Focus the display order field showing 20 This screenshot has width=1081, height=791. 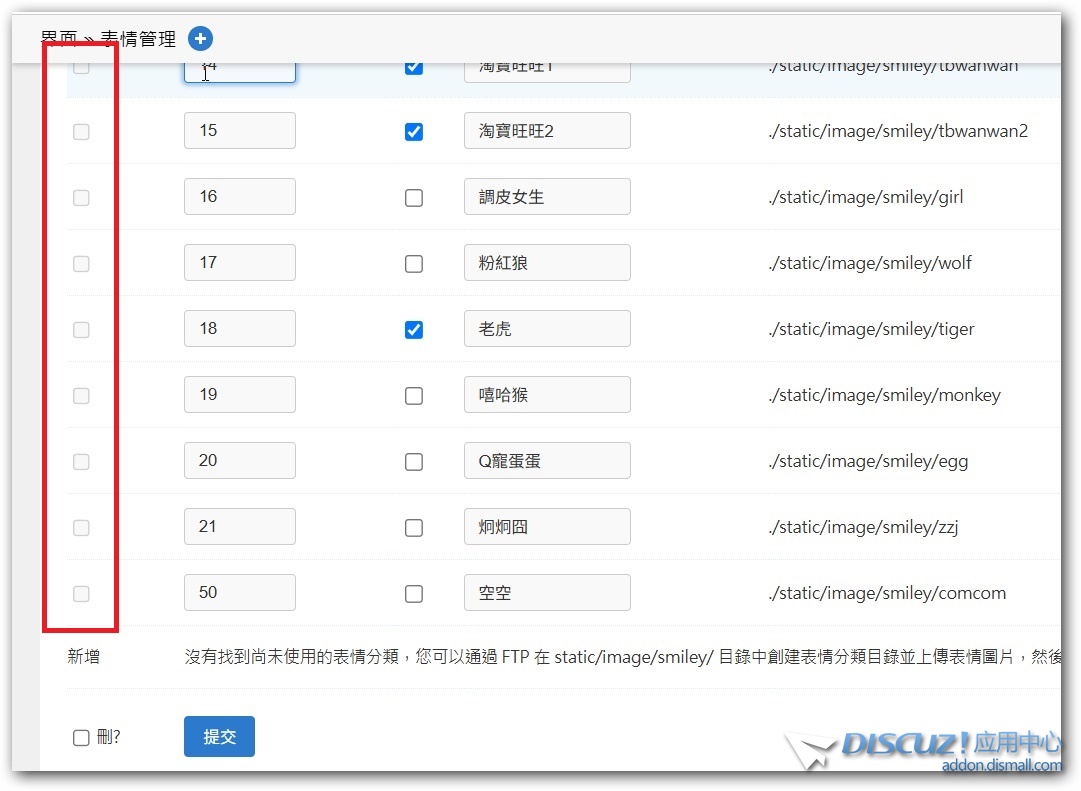coord(240,461)
